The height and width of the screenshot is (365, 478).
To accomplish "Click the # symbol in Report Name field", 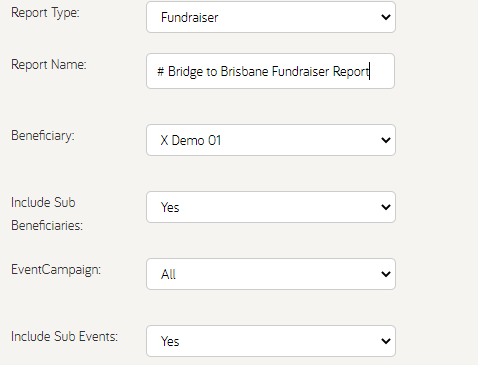I will [160, 71].
